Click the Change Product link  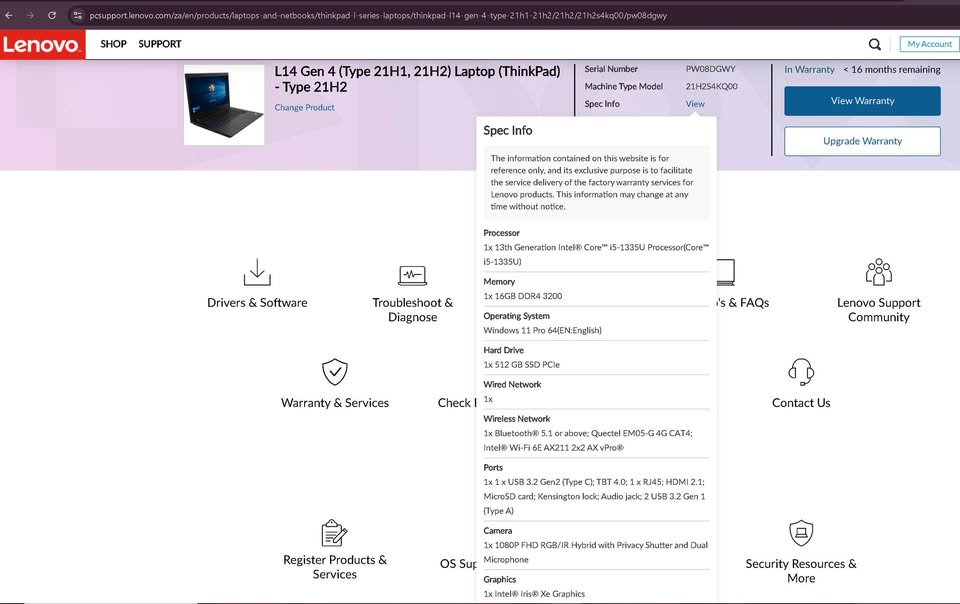point(304,108)
